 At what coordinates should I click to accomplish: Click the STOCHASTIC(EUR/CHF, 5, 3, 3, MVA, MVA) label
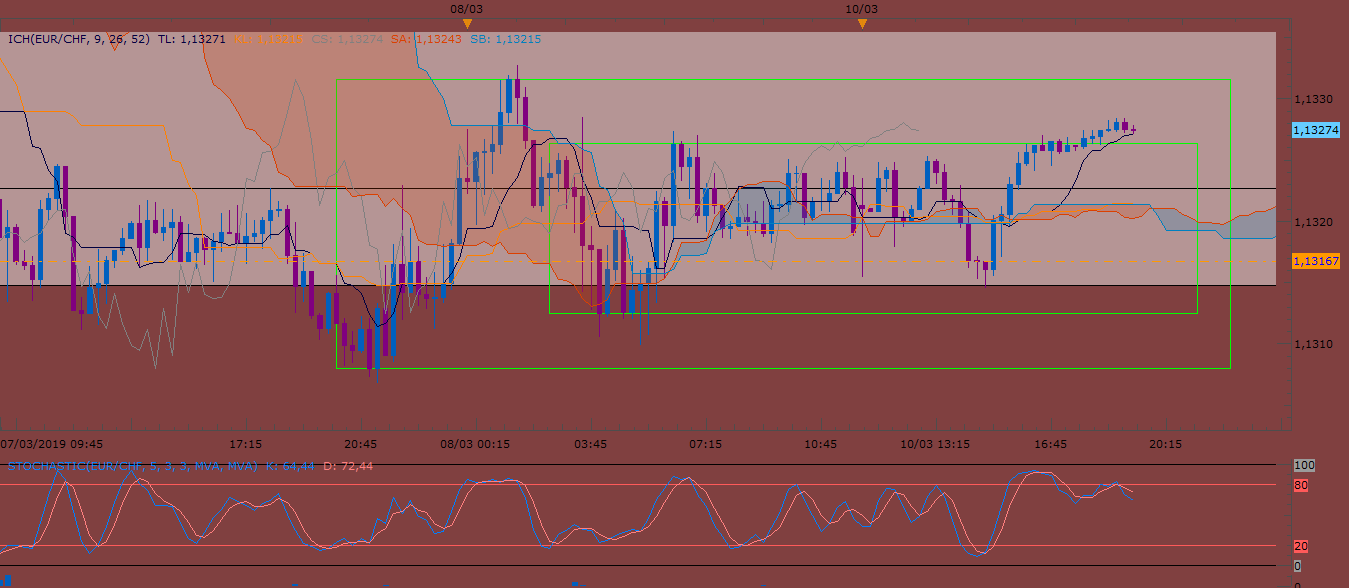133,466
